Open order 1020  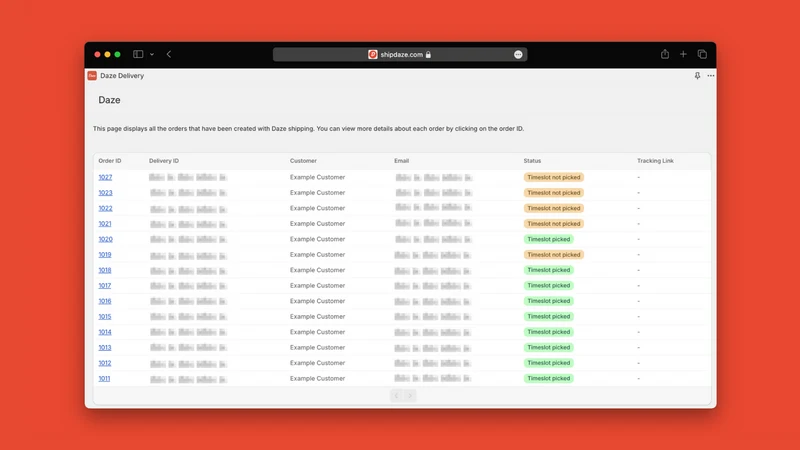pyautogui.click(x=106, y=239)
